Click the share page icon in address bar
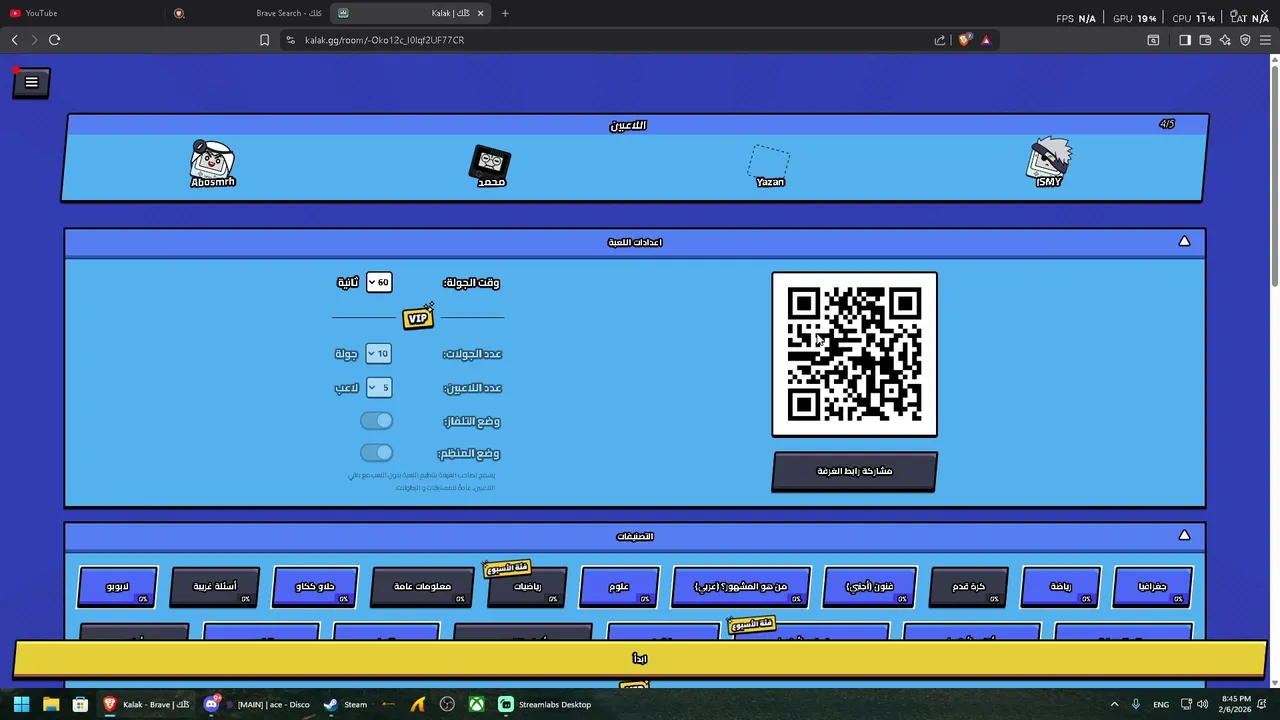Screen dimensions: 1280x720 click(x=940, y=40)
